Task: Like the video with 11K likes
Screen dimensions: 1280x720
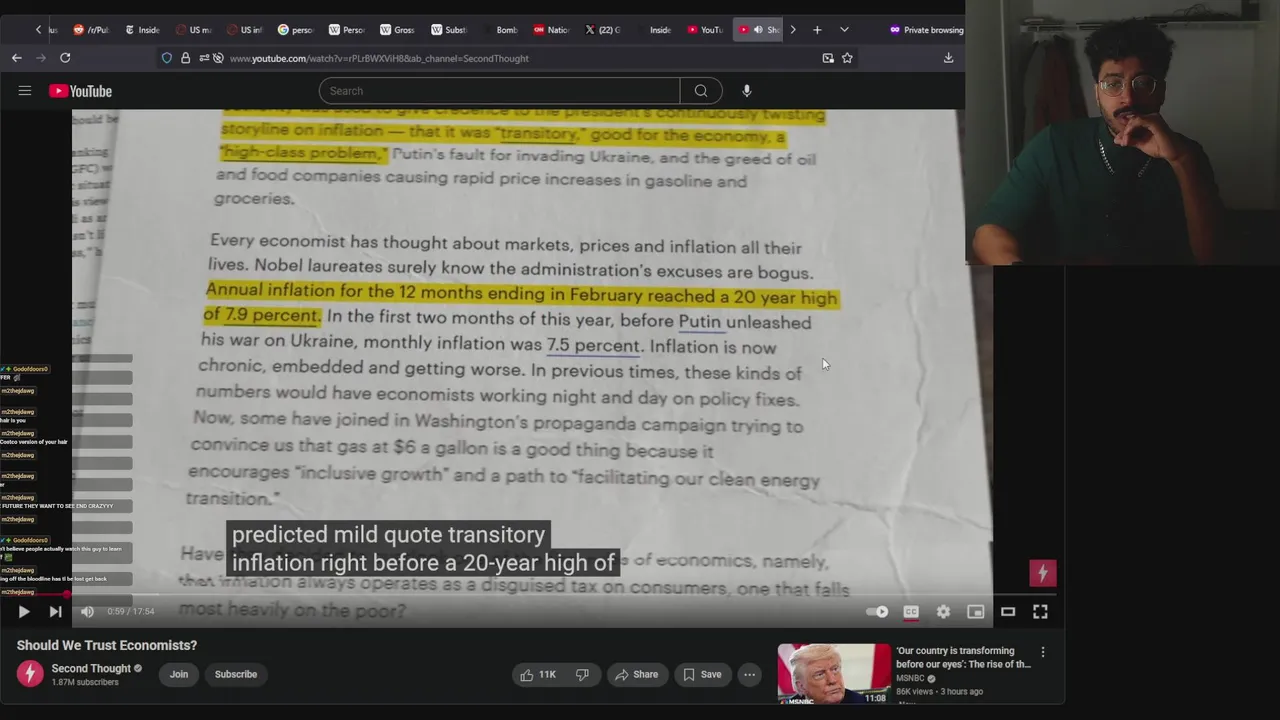Action: [x=538, y=675]
